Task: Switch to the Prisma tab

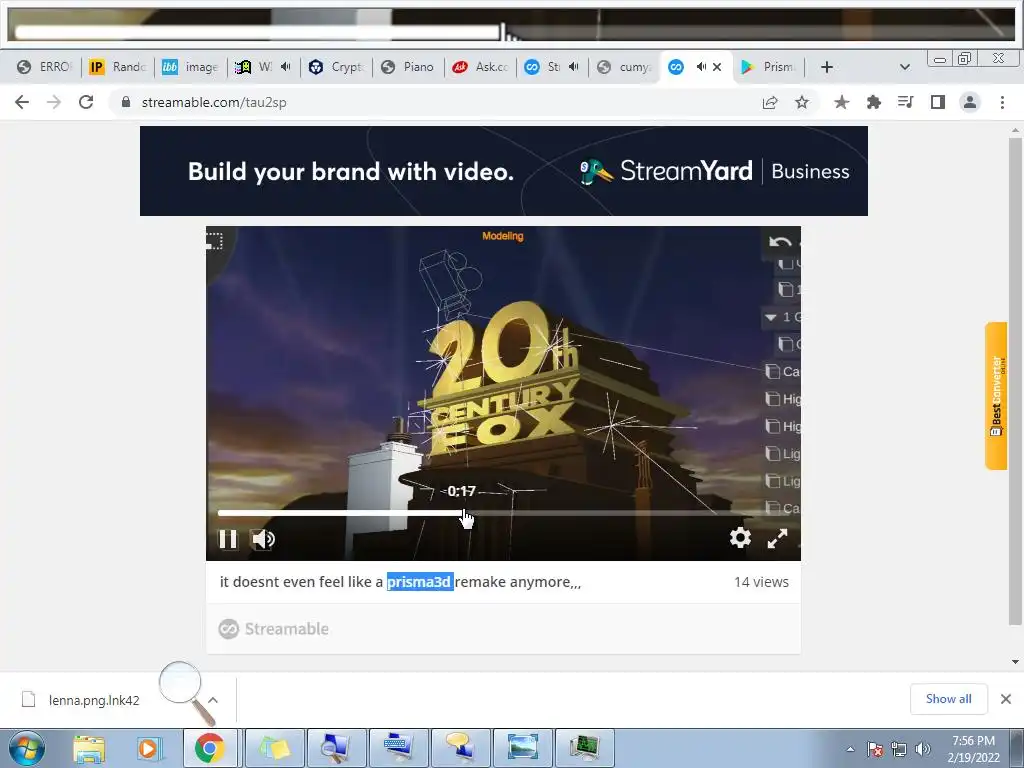Action: pyautogui.click(x=769, y=67)
